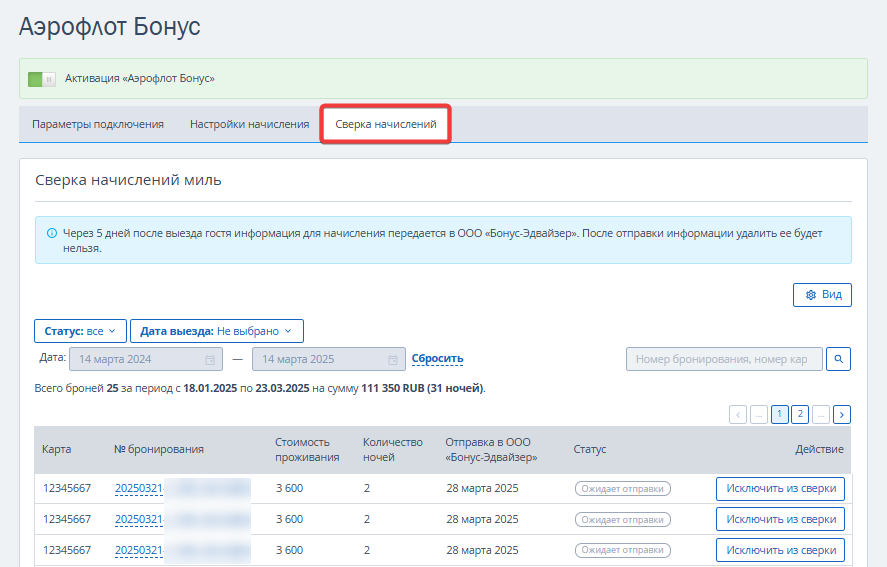Open third row booking link 20250321

[x=139, y=550]
